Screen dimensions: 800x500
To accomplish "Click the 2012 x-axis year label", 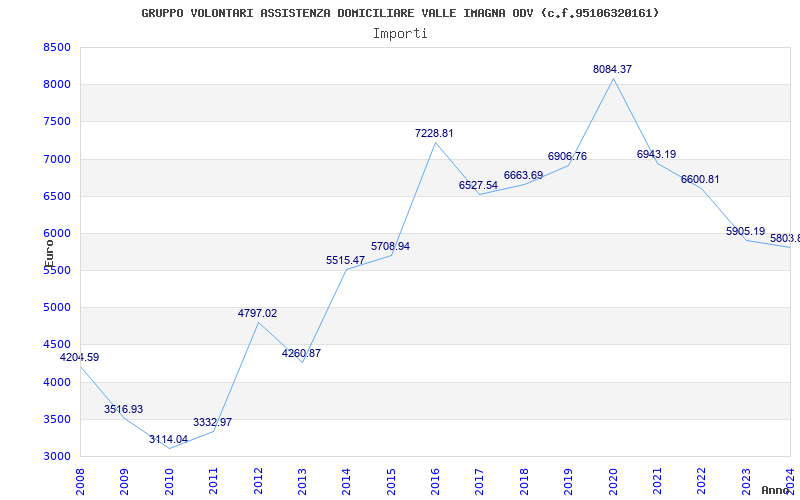I will (x=258, y=481).
